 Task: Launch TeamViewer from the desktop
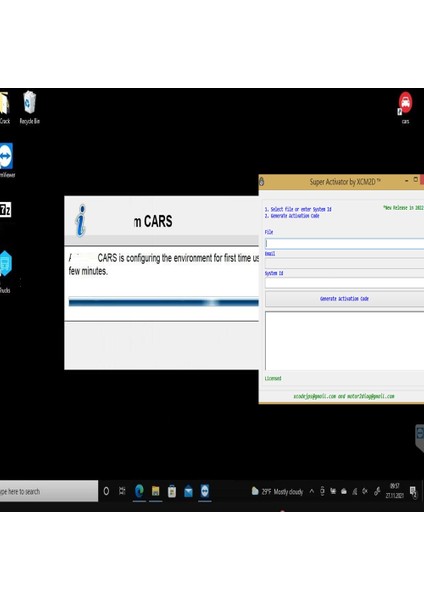point(7,160)
